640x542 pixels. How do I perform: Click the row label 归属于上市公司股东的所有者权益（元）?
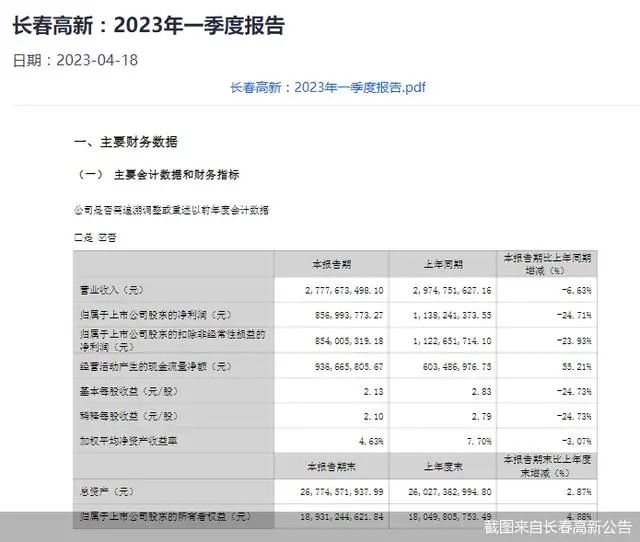click(x=166, y=516)
